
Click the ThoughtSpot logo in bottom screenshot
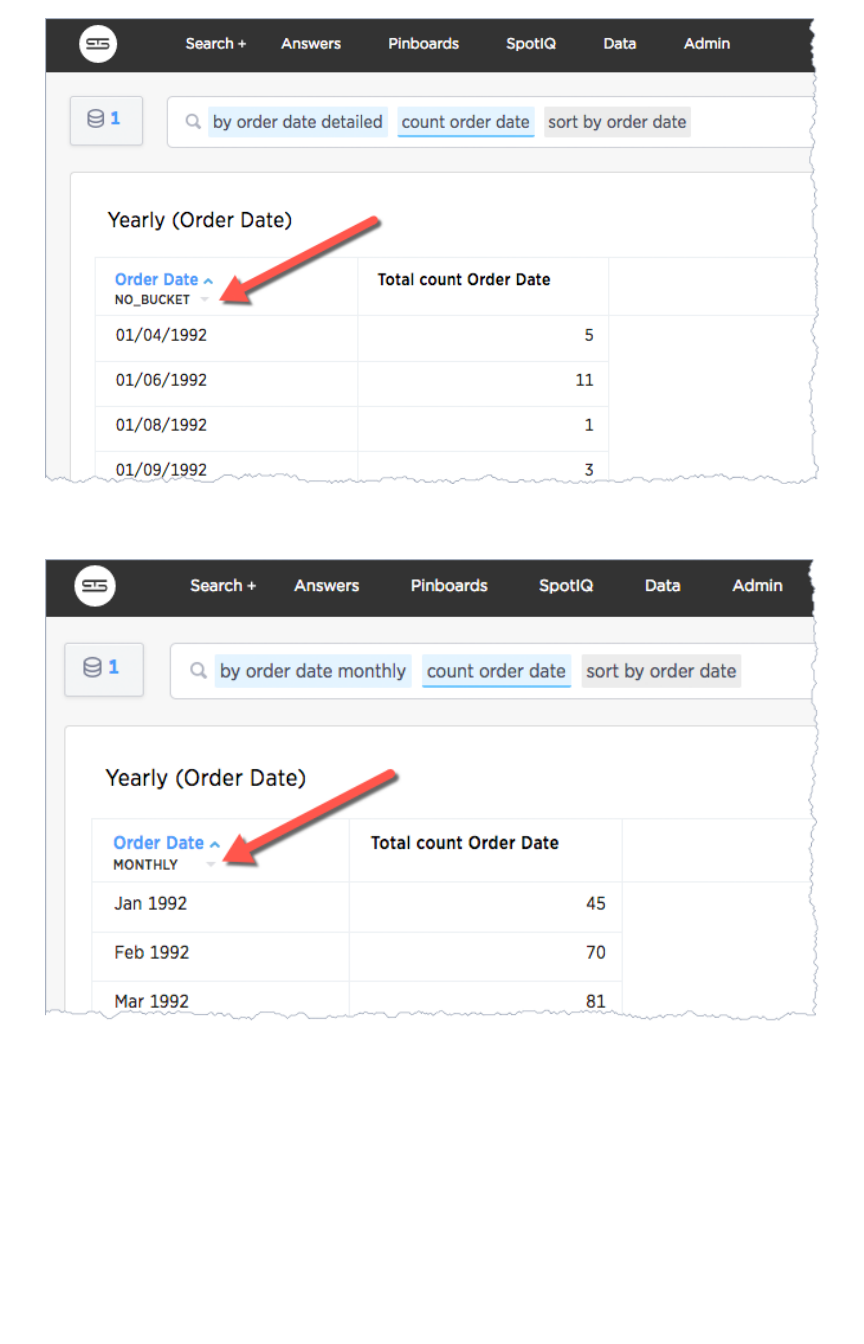[x=95, y=586]
